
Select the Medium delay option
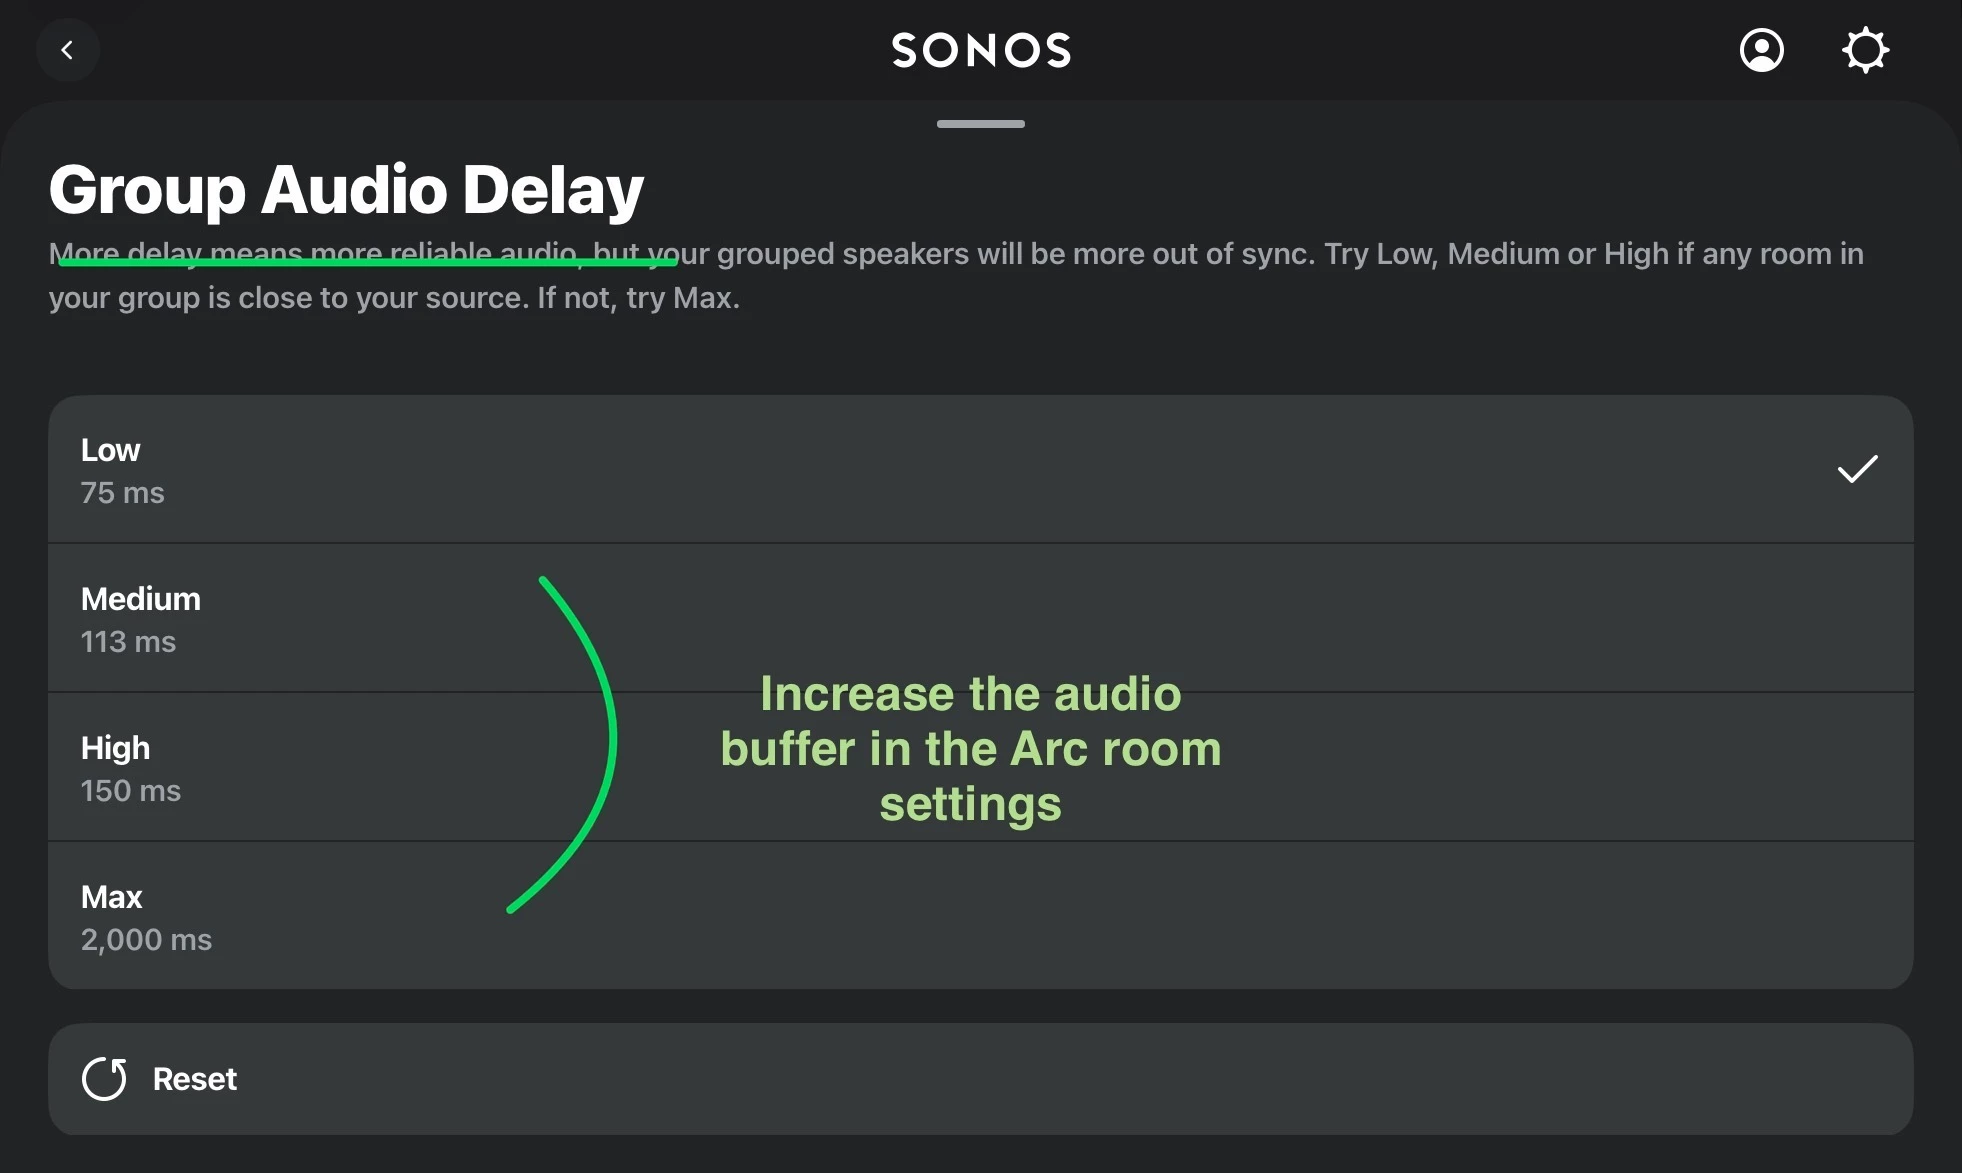click(141, 599)
